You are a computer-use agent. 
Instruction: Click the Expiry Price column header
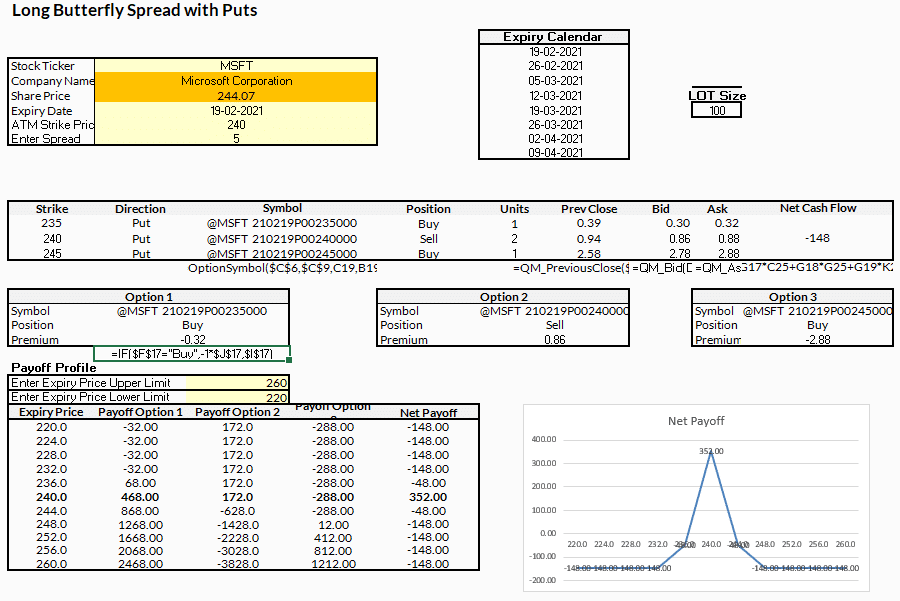click(51, 412)
